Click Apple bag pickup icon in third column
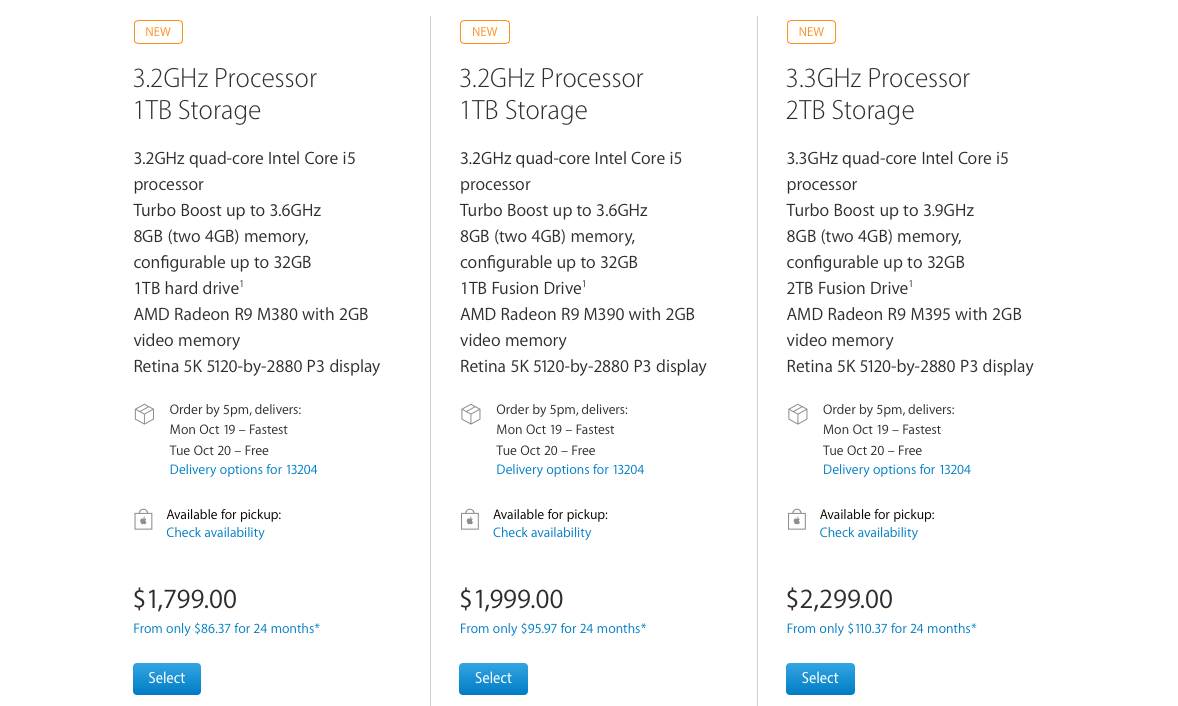Image resolution: width=1178 pixels, height=706 pixels. (797, 519)
